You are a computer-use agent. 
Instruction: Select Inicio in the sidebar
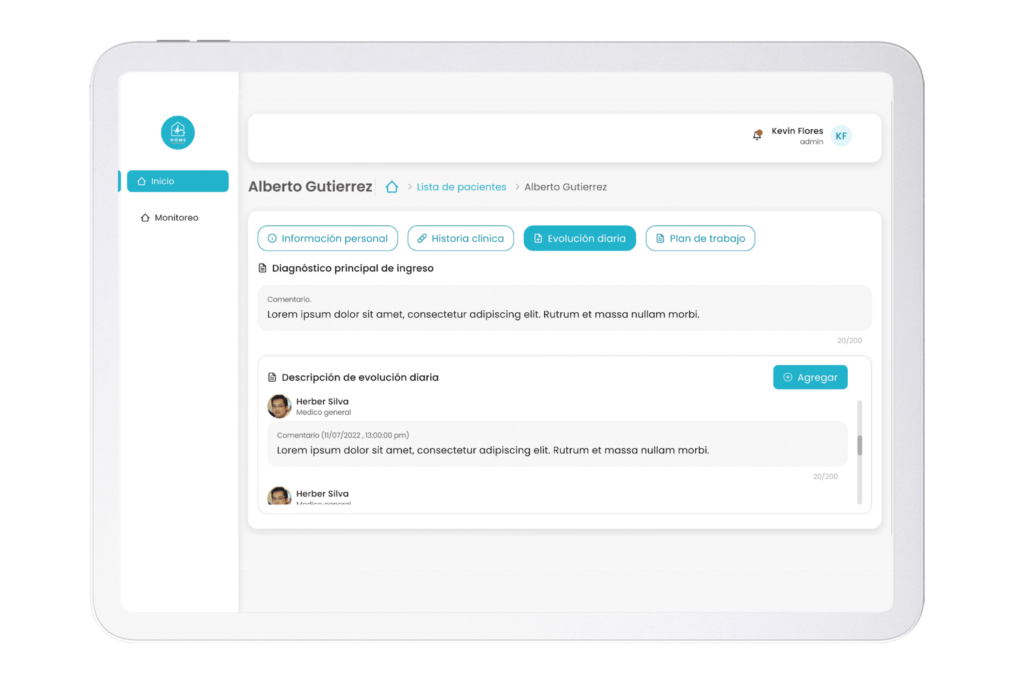pos(177,181)
